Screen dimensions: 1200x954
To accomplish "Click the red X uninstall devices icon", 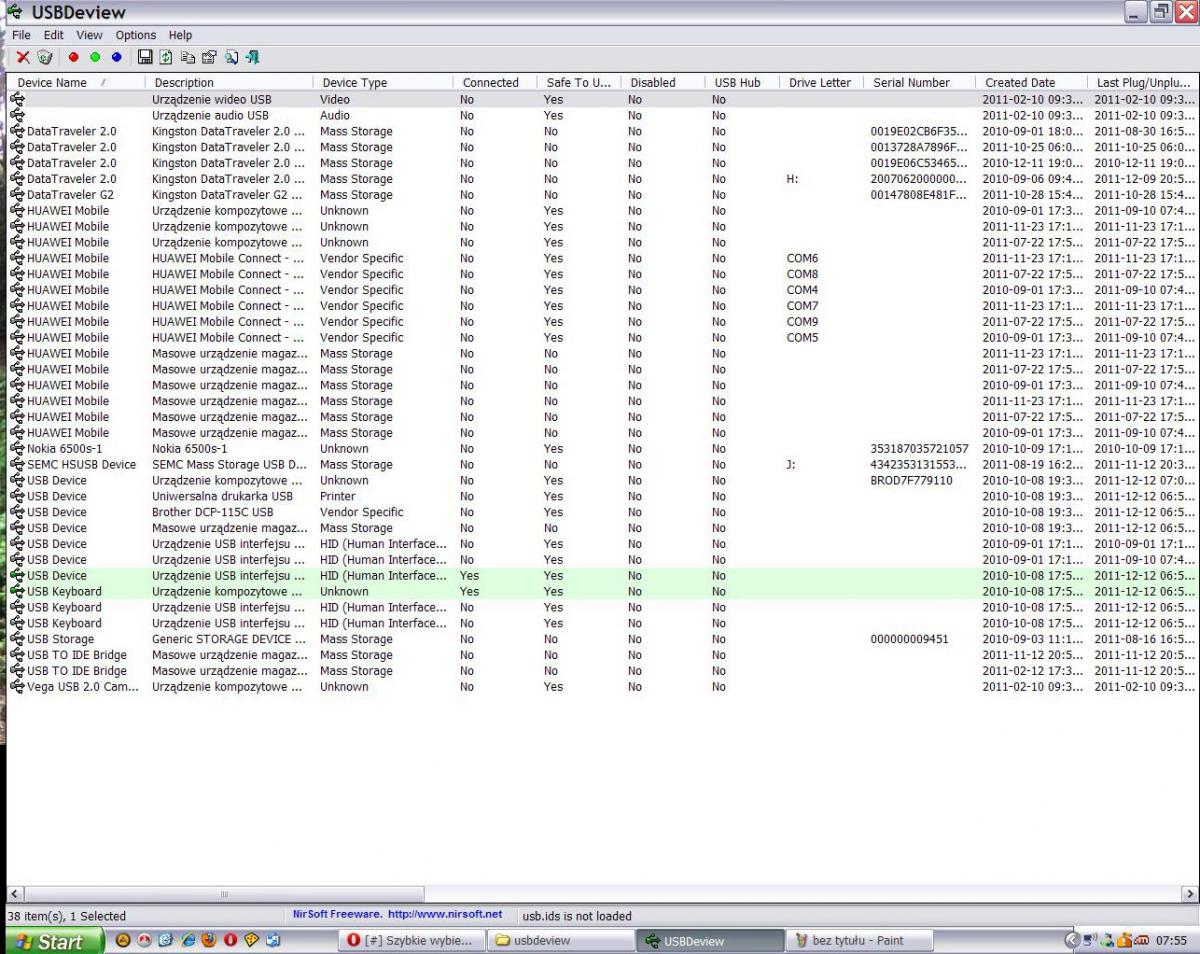I will point(23,58).
